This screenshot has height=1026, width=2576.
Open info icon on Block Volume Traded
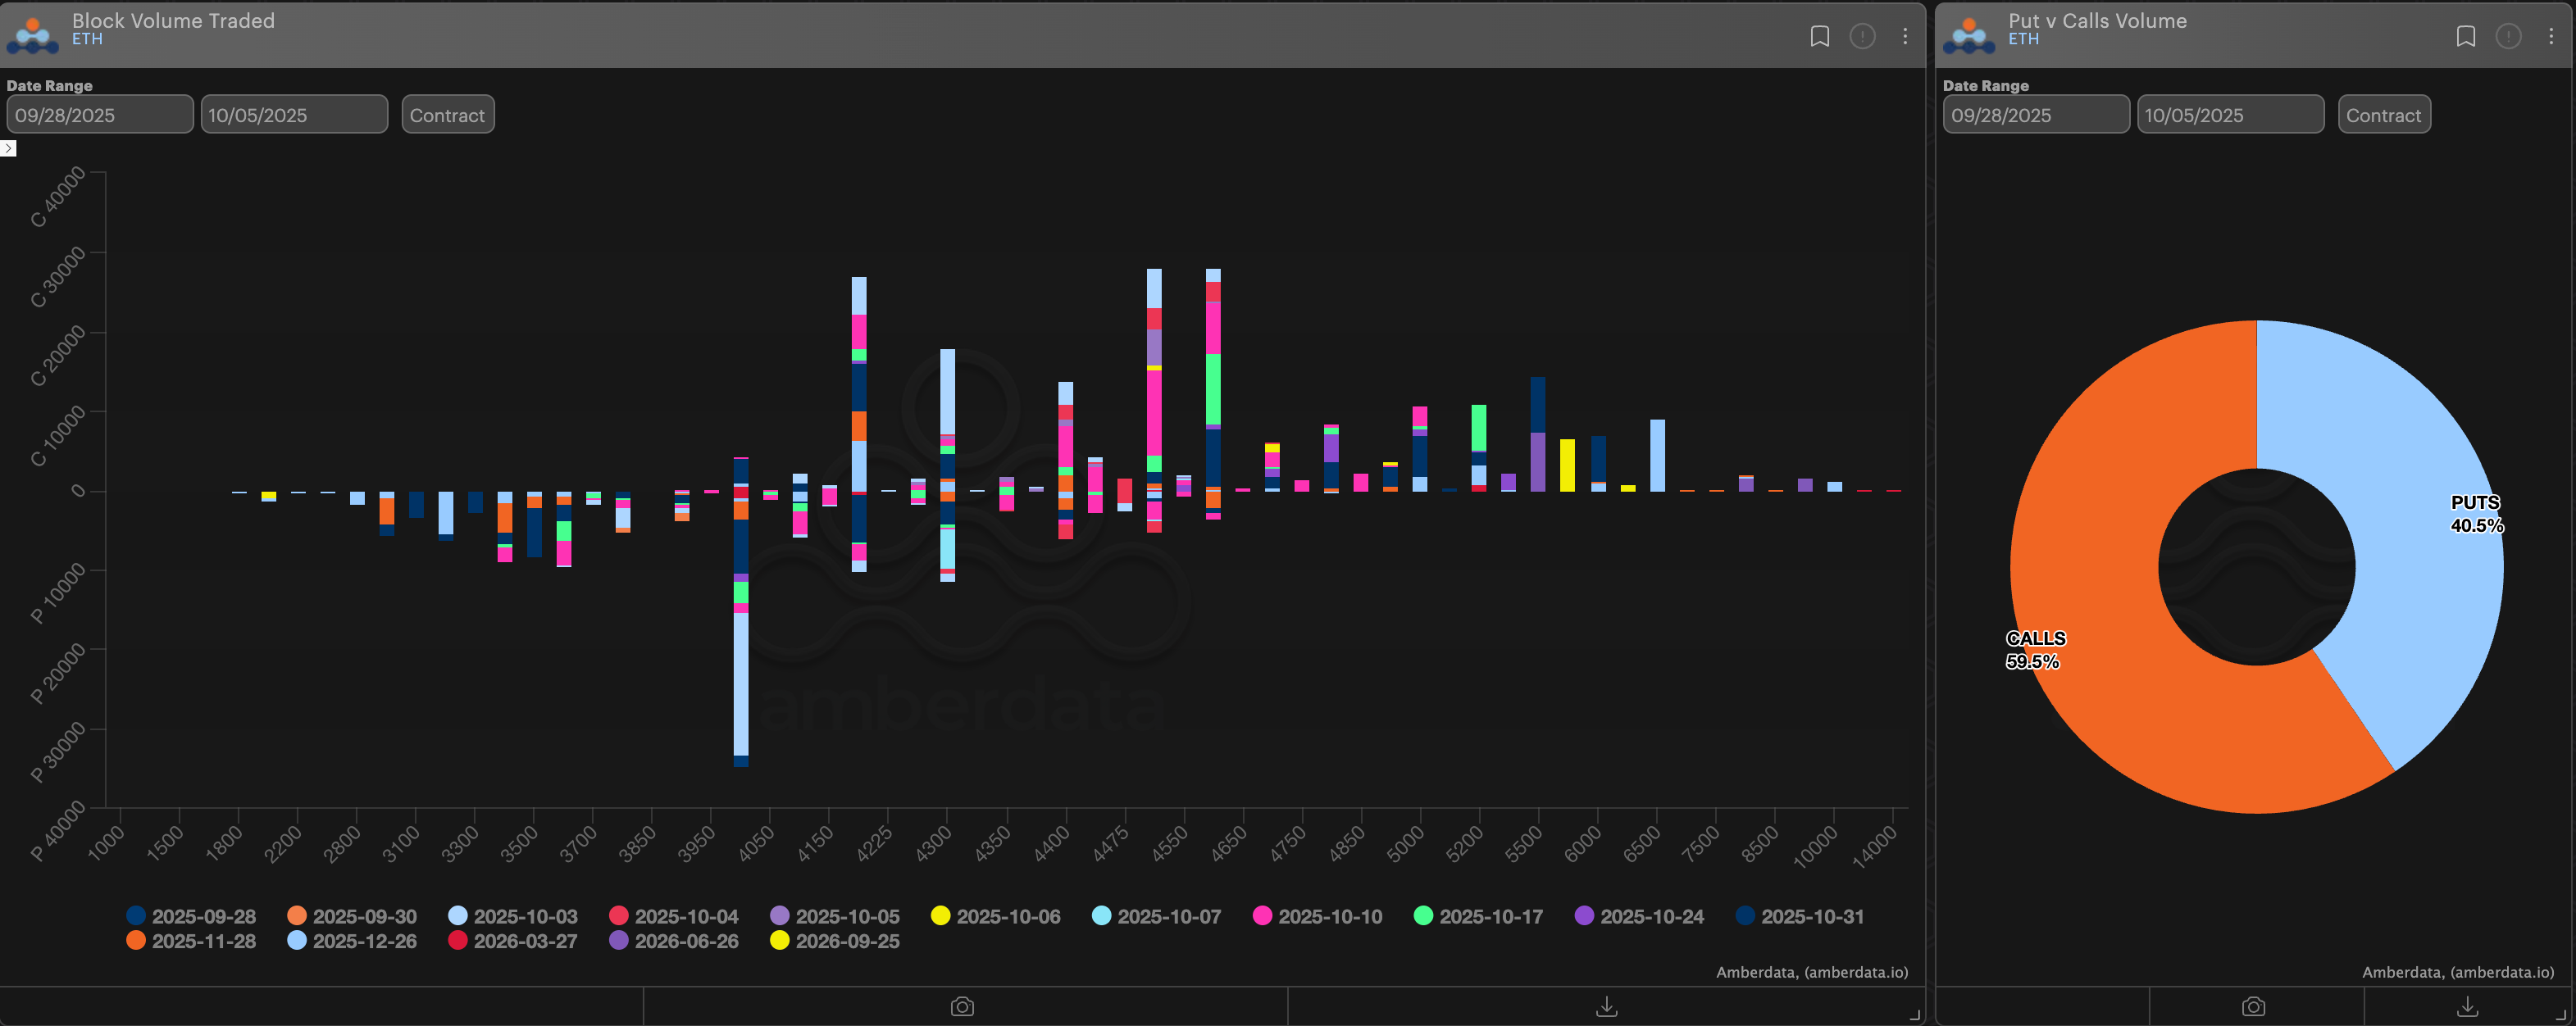(1862, 36)
